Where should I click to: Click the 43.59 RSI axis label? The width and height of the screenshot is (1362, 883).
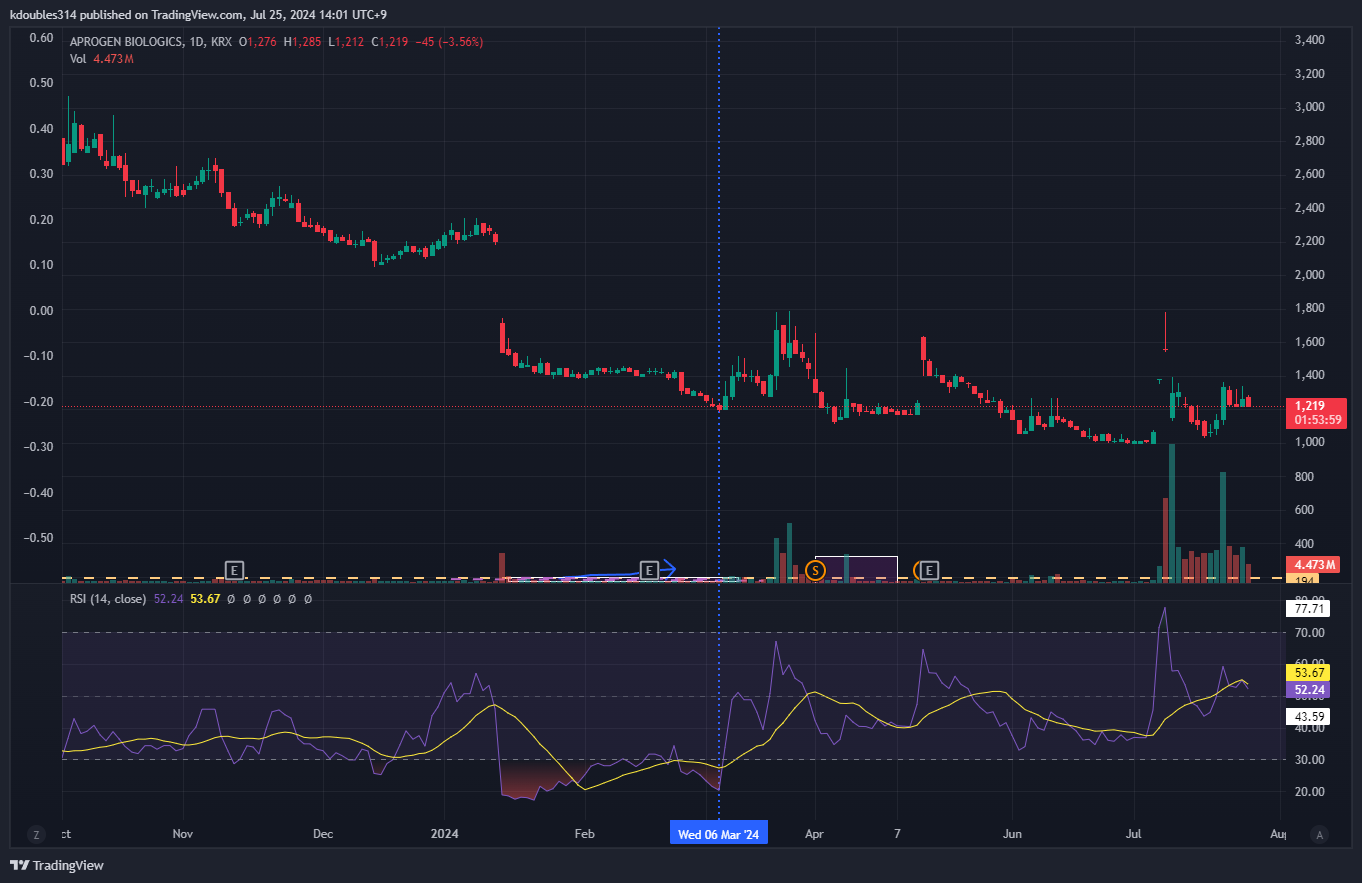[1310, 716]
